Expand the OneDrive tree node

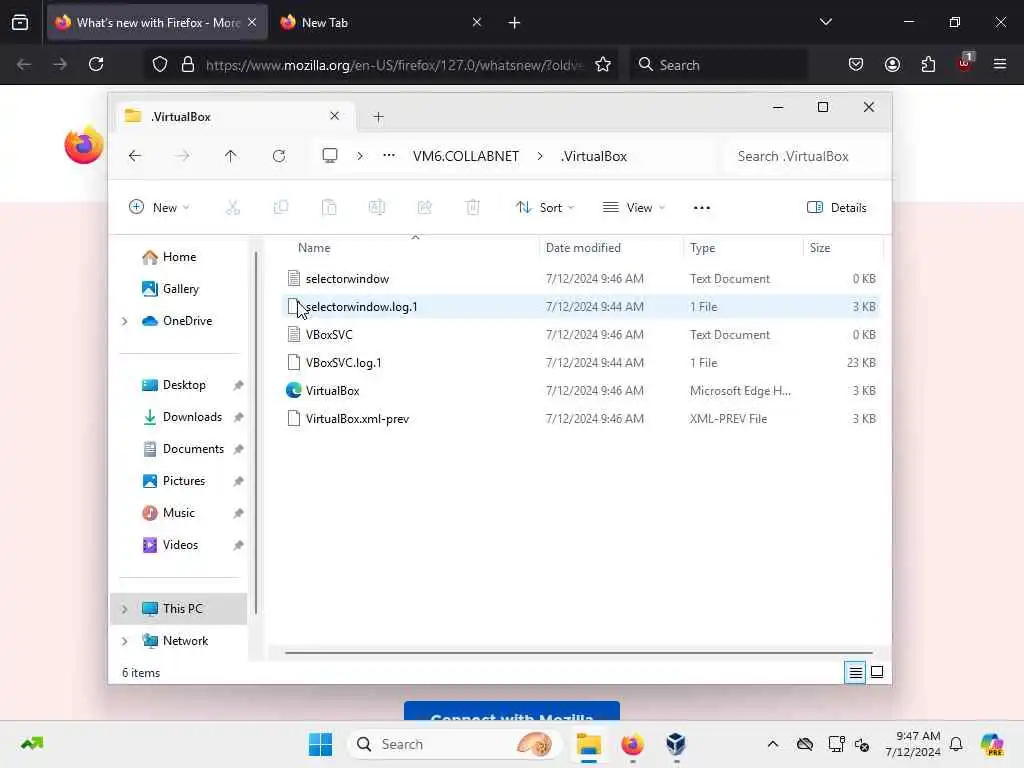124,321
